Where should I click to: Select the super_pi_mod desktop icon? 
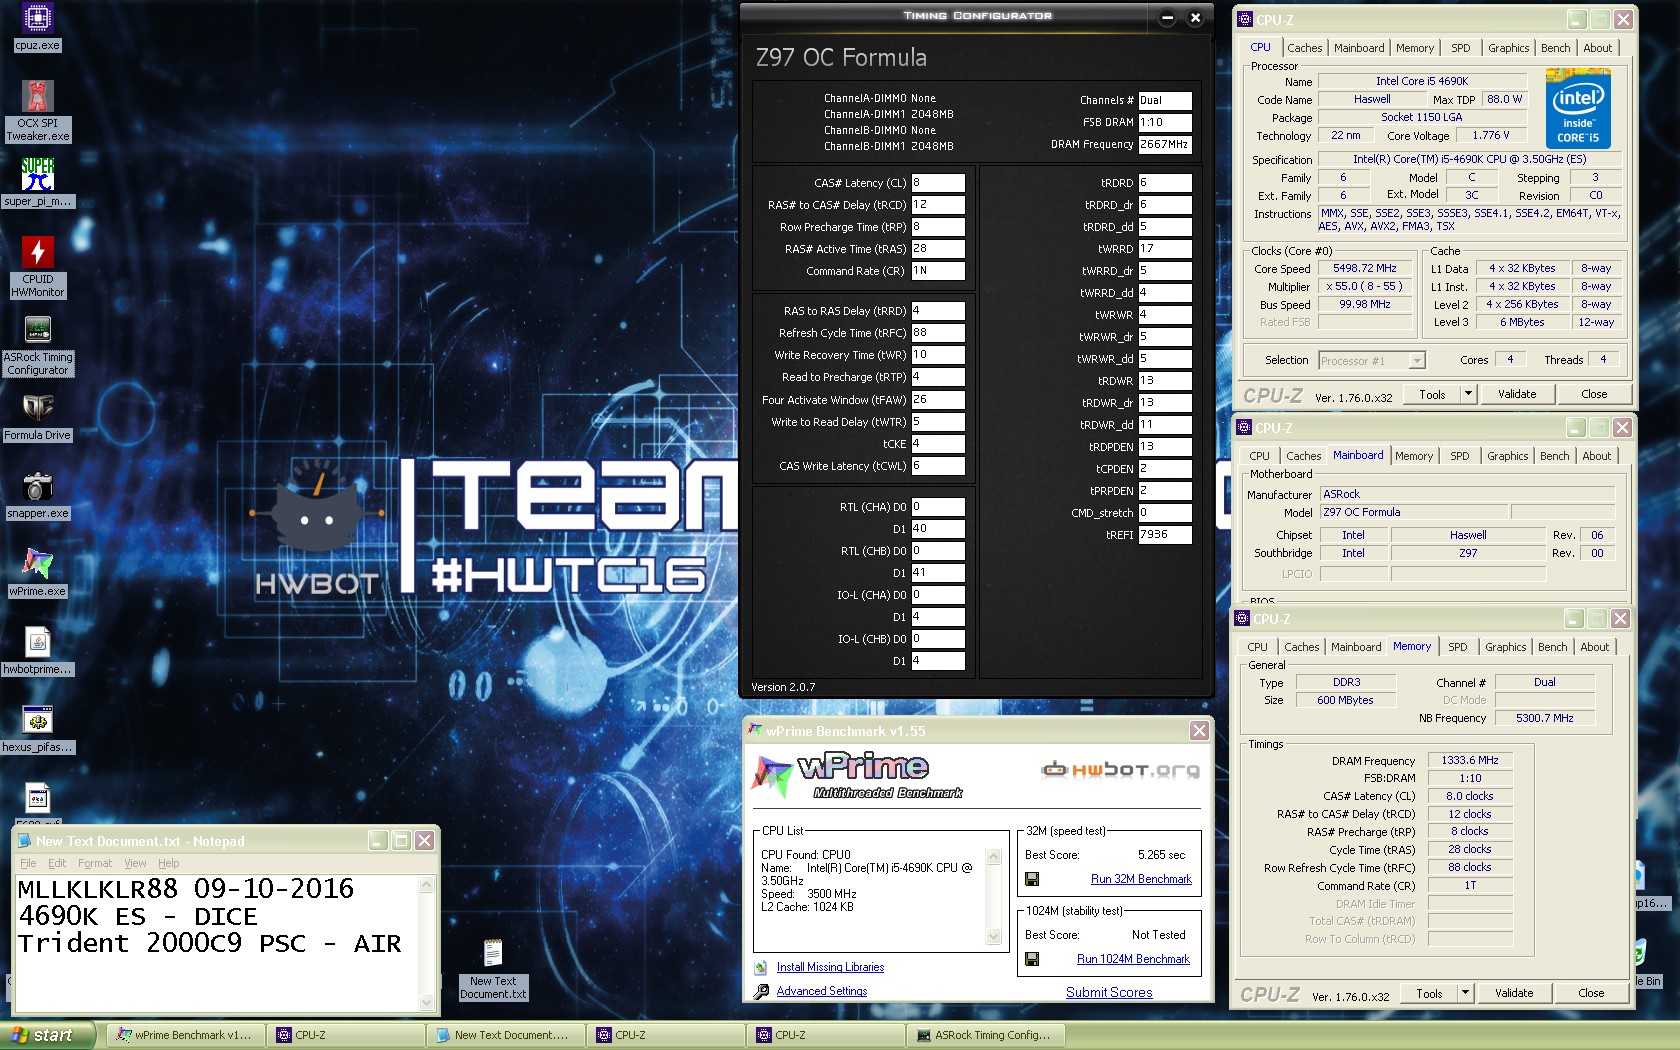[x=37, y=183]
